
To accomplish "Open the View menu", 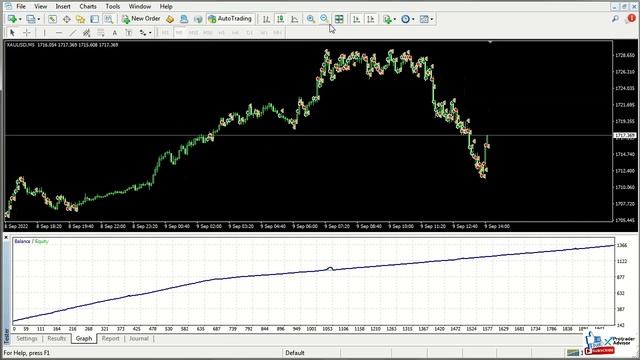I will (x=40, y=7).
